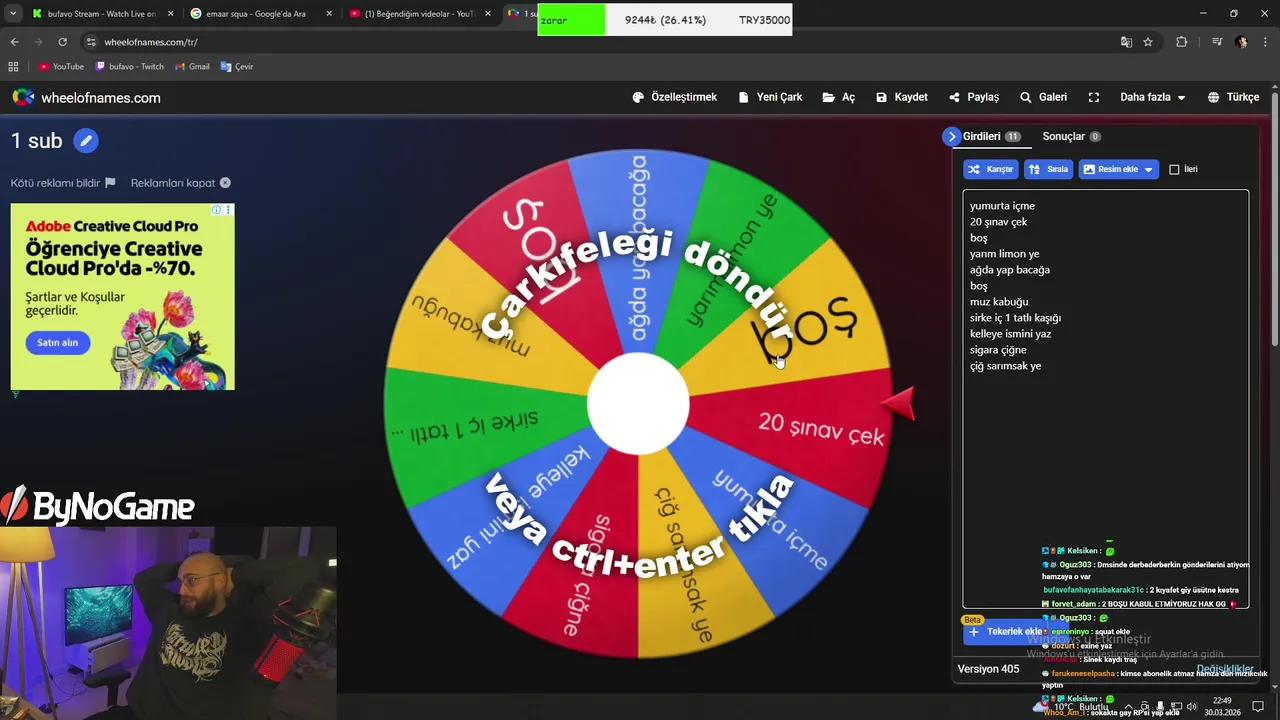This screenshot has width=1280, height=720.
Task: Open the YouTube bookmark
Action: tap(61, 66)
